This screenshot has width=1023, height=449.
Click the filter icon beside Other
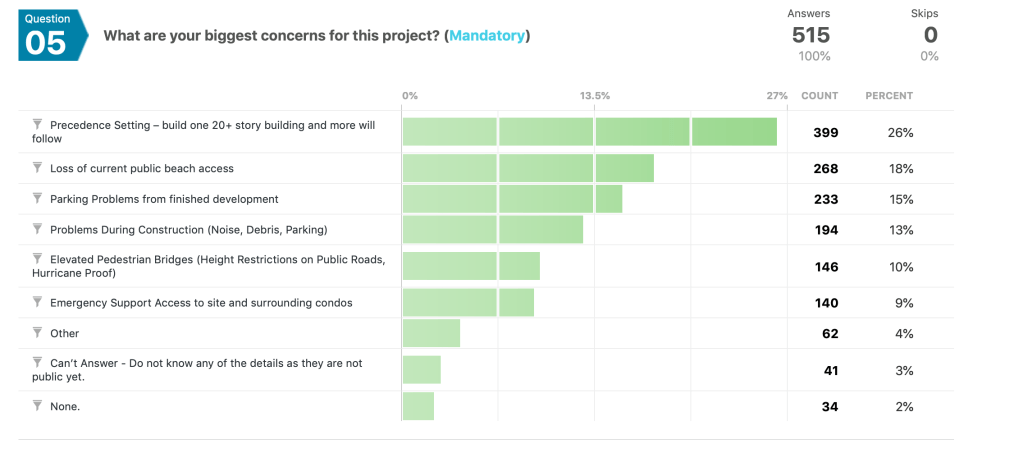pyautogui.click(x=38, y=332)
